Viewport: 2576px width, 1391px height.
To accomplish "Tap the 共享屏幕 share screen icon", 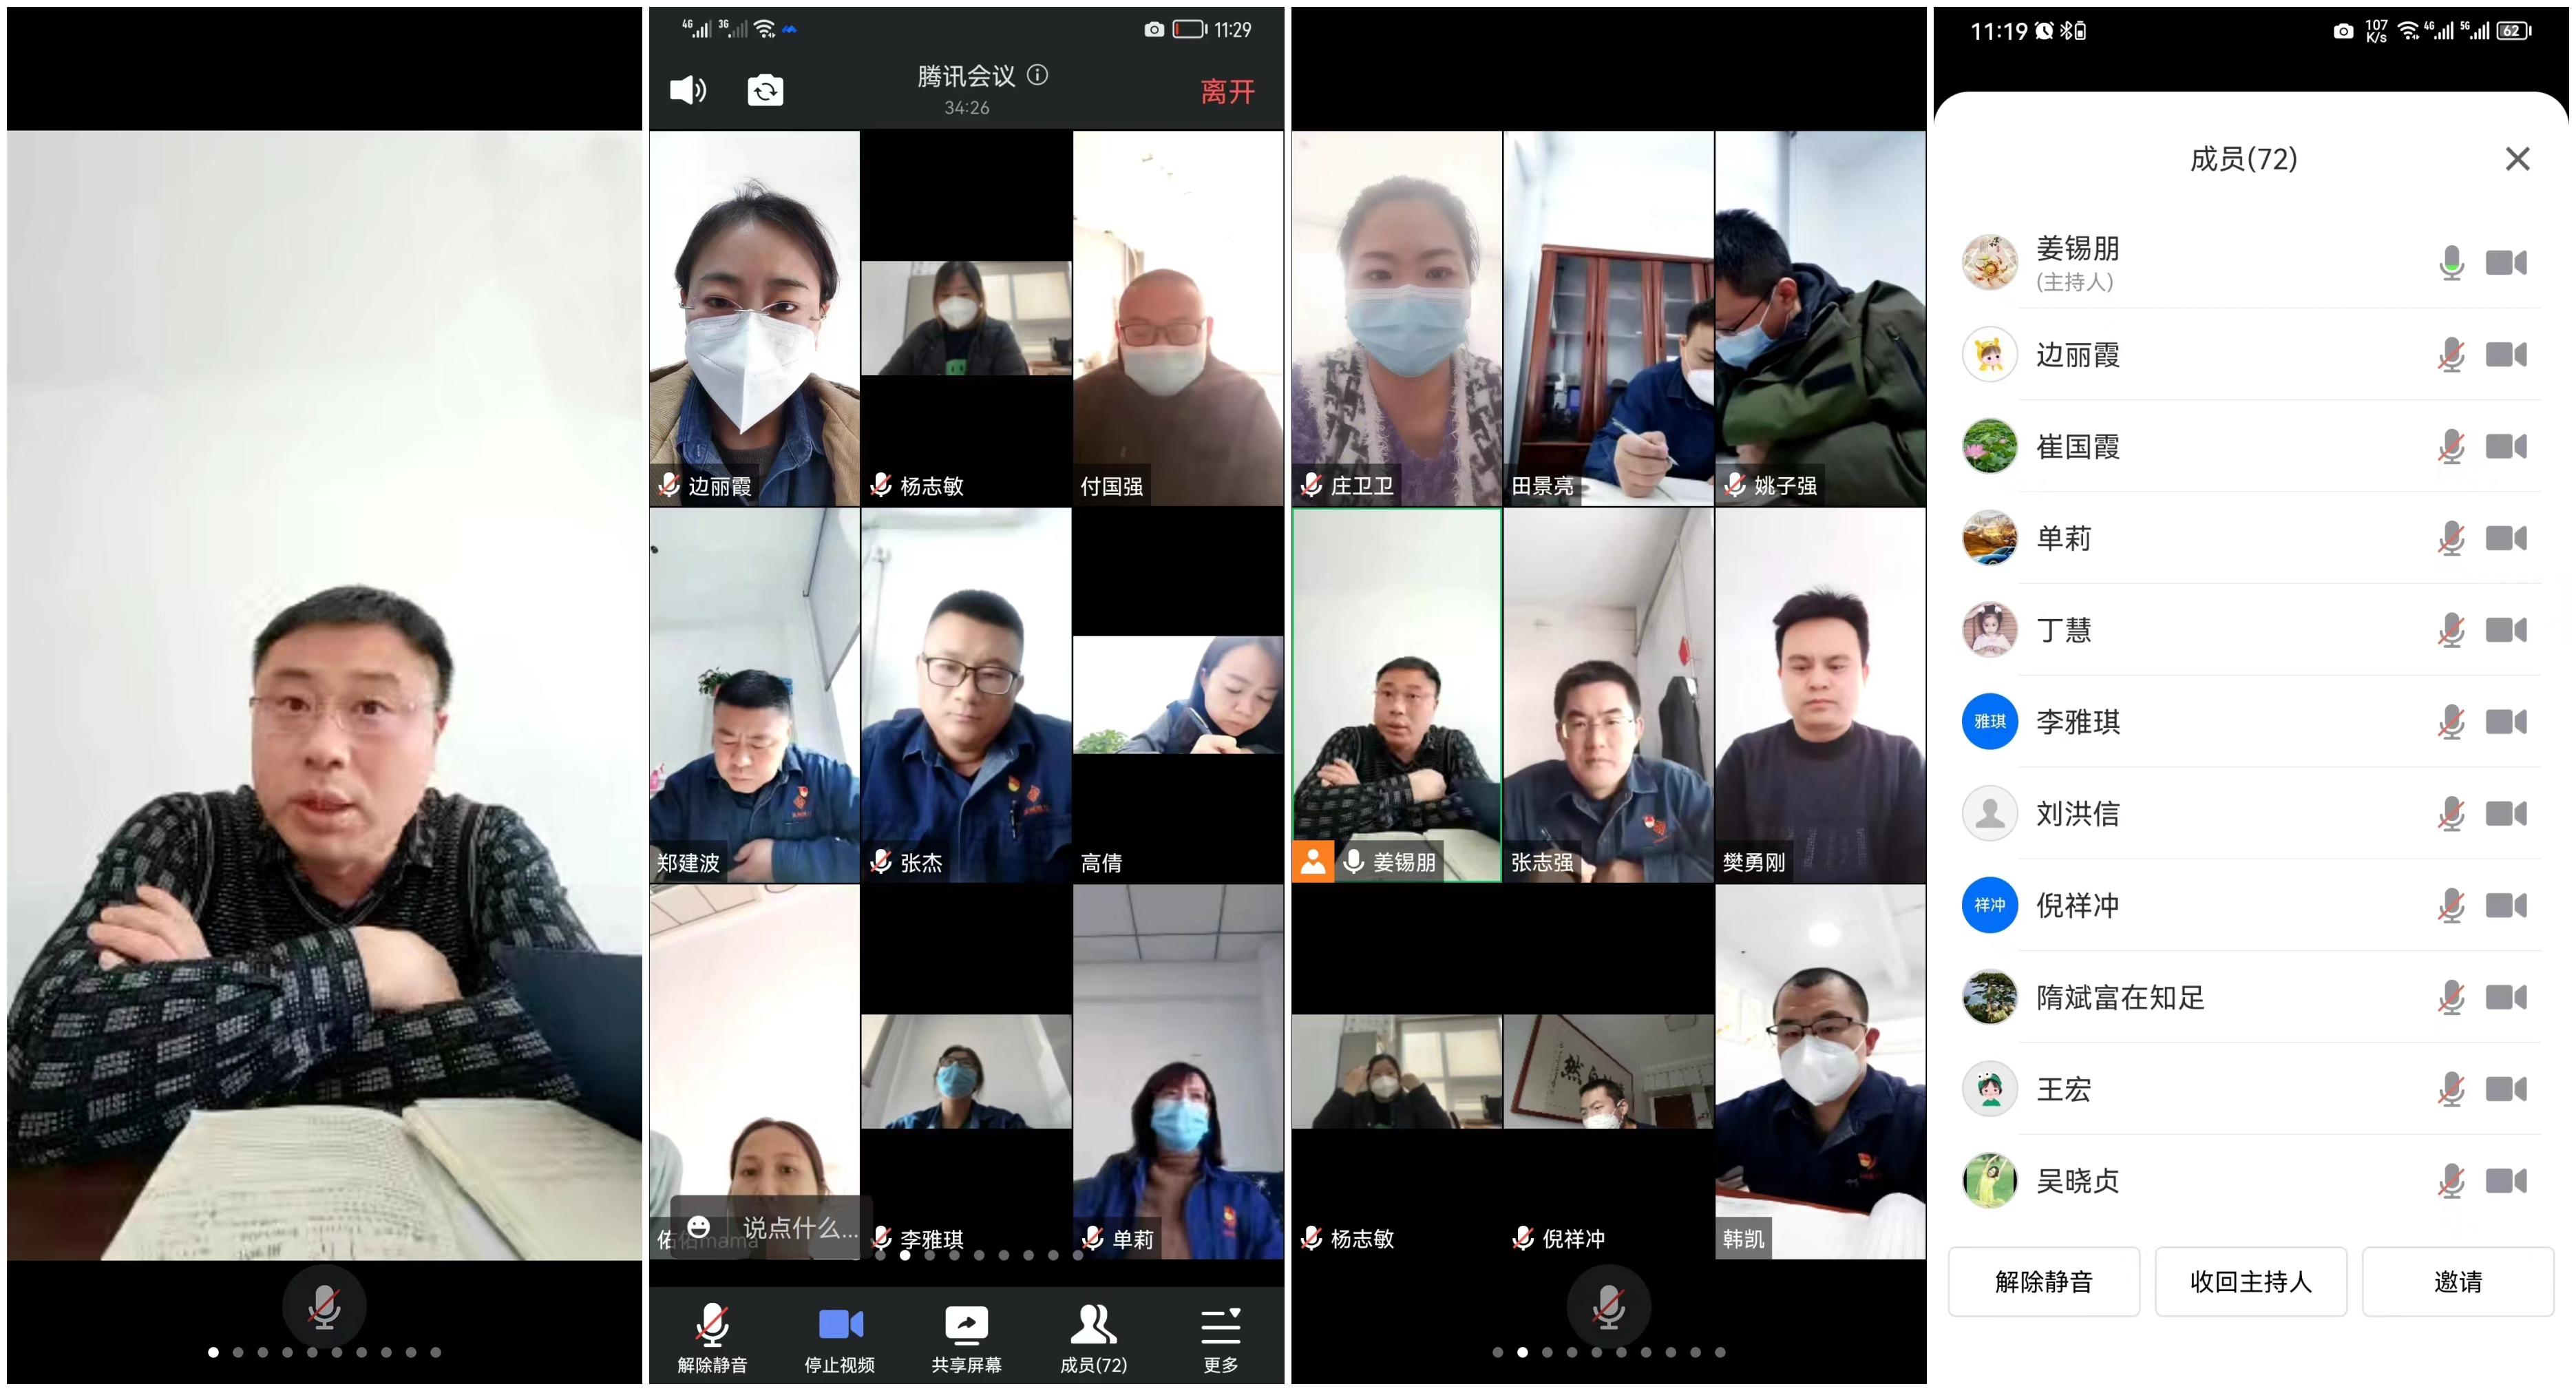I will [x=966, y=1325].
